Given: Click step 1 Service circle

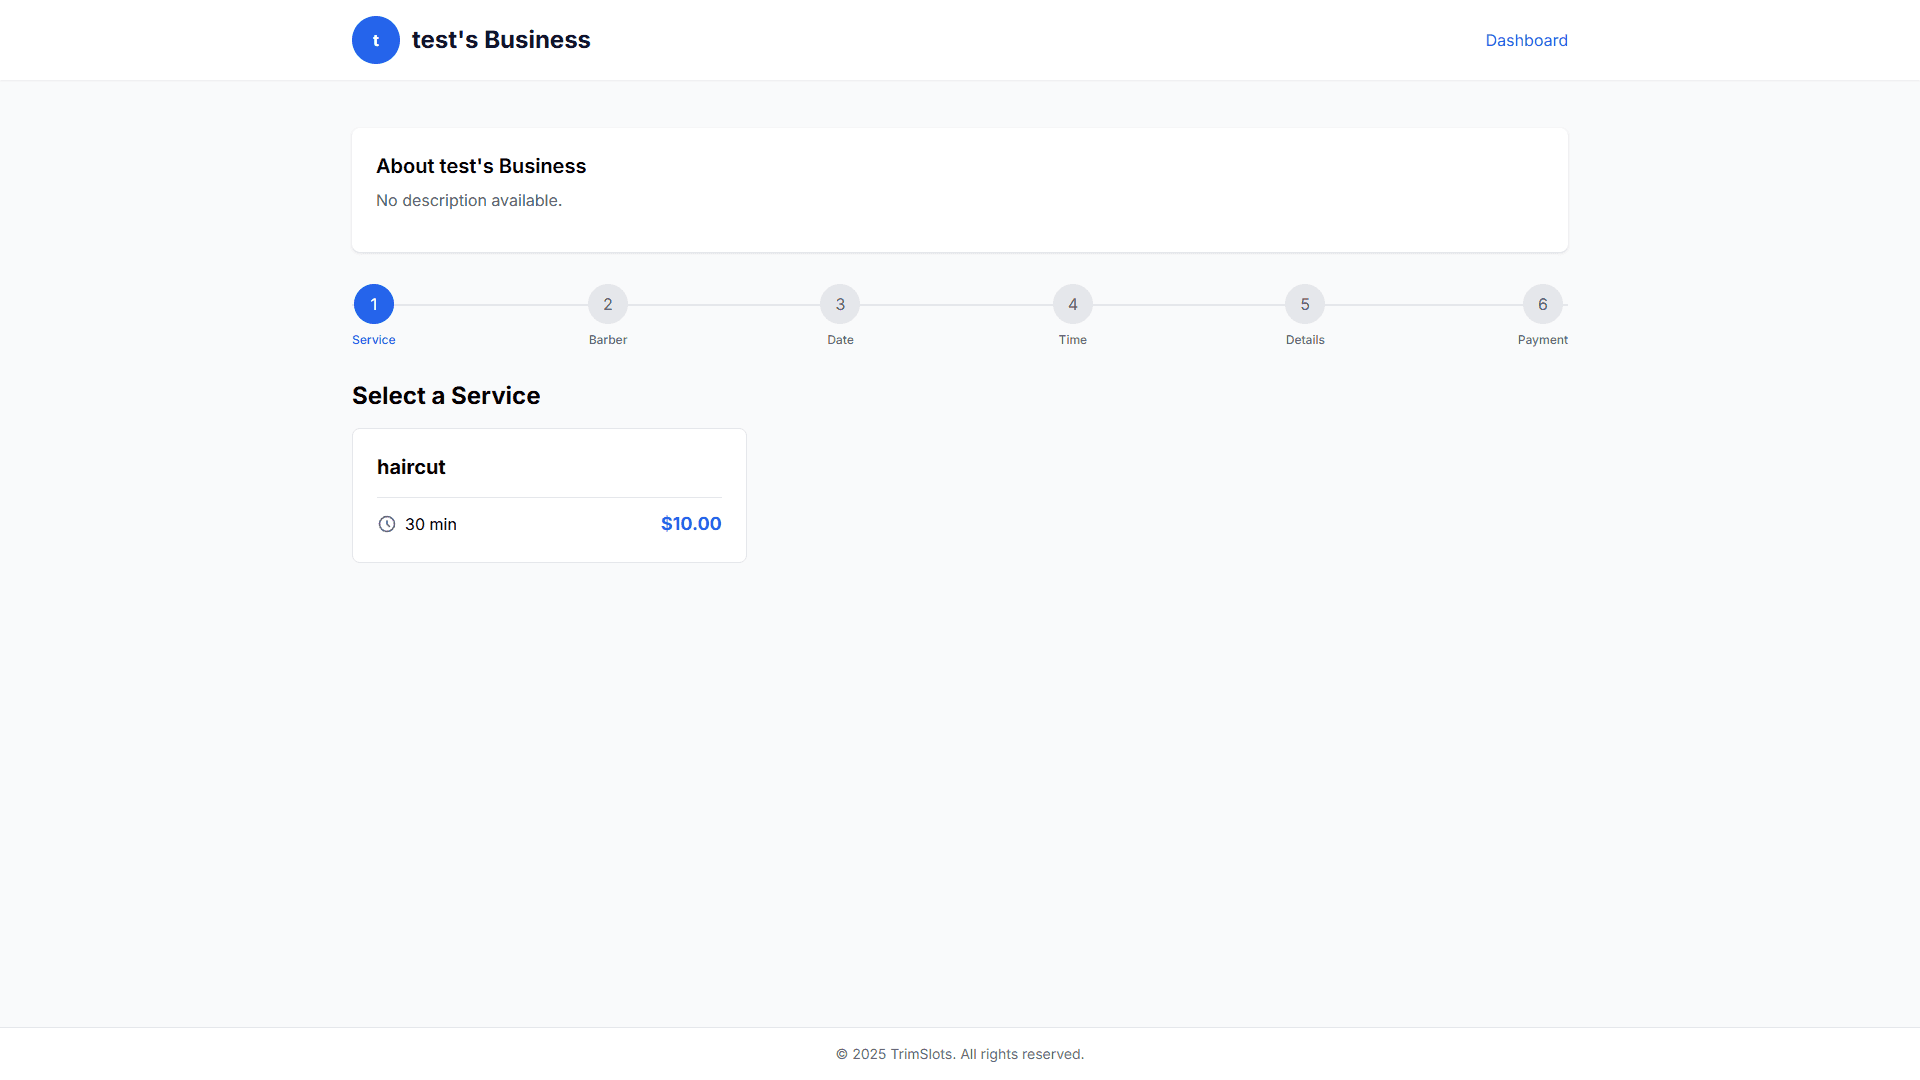Looking at the screenshot, I should coord(374,304).
